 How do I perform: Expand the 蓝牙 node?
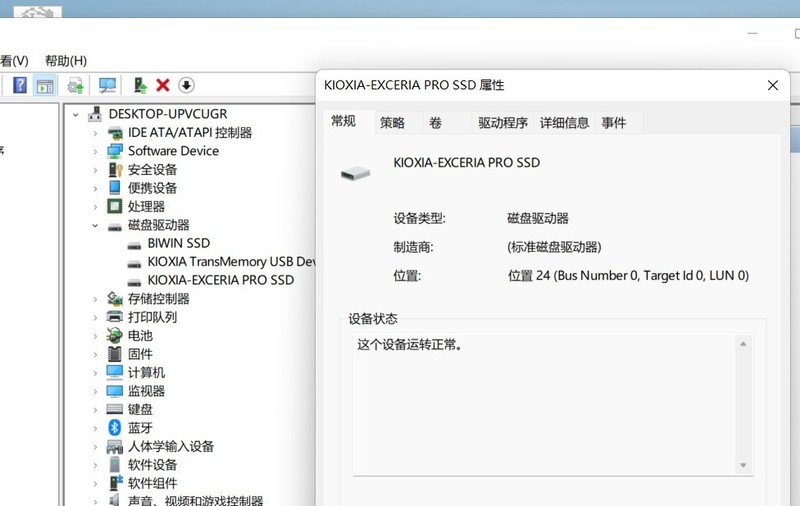point(95,428)
